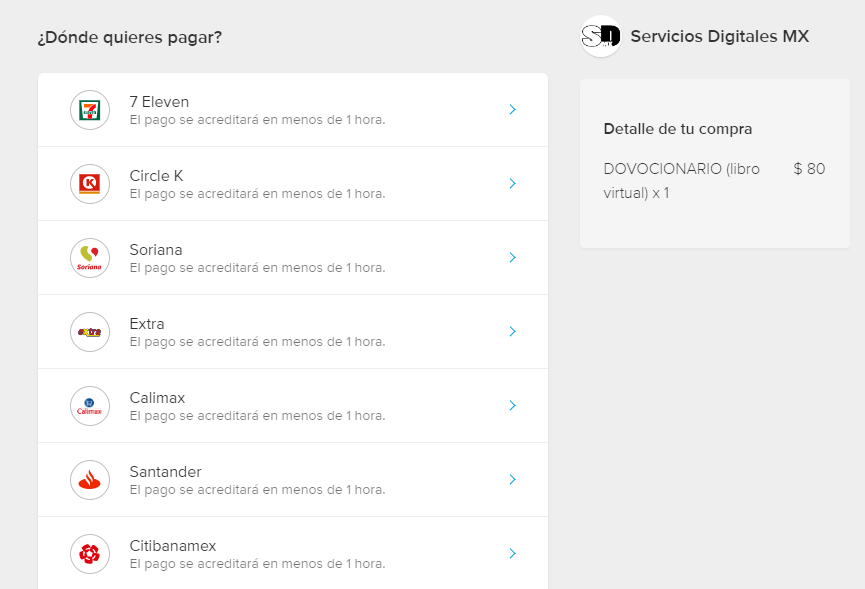This screenshot has height=589, width=865.
Task: Click the Circle K logo icon
Action: [x=90, y=184]
